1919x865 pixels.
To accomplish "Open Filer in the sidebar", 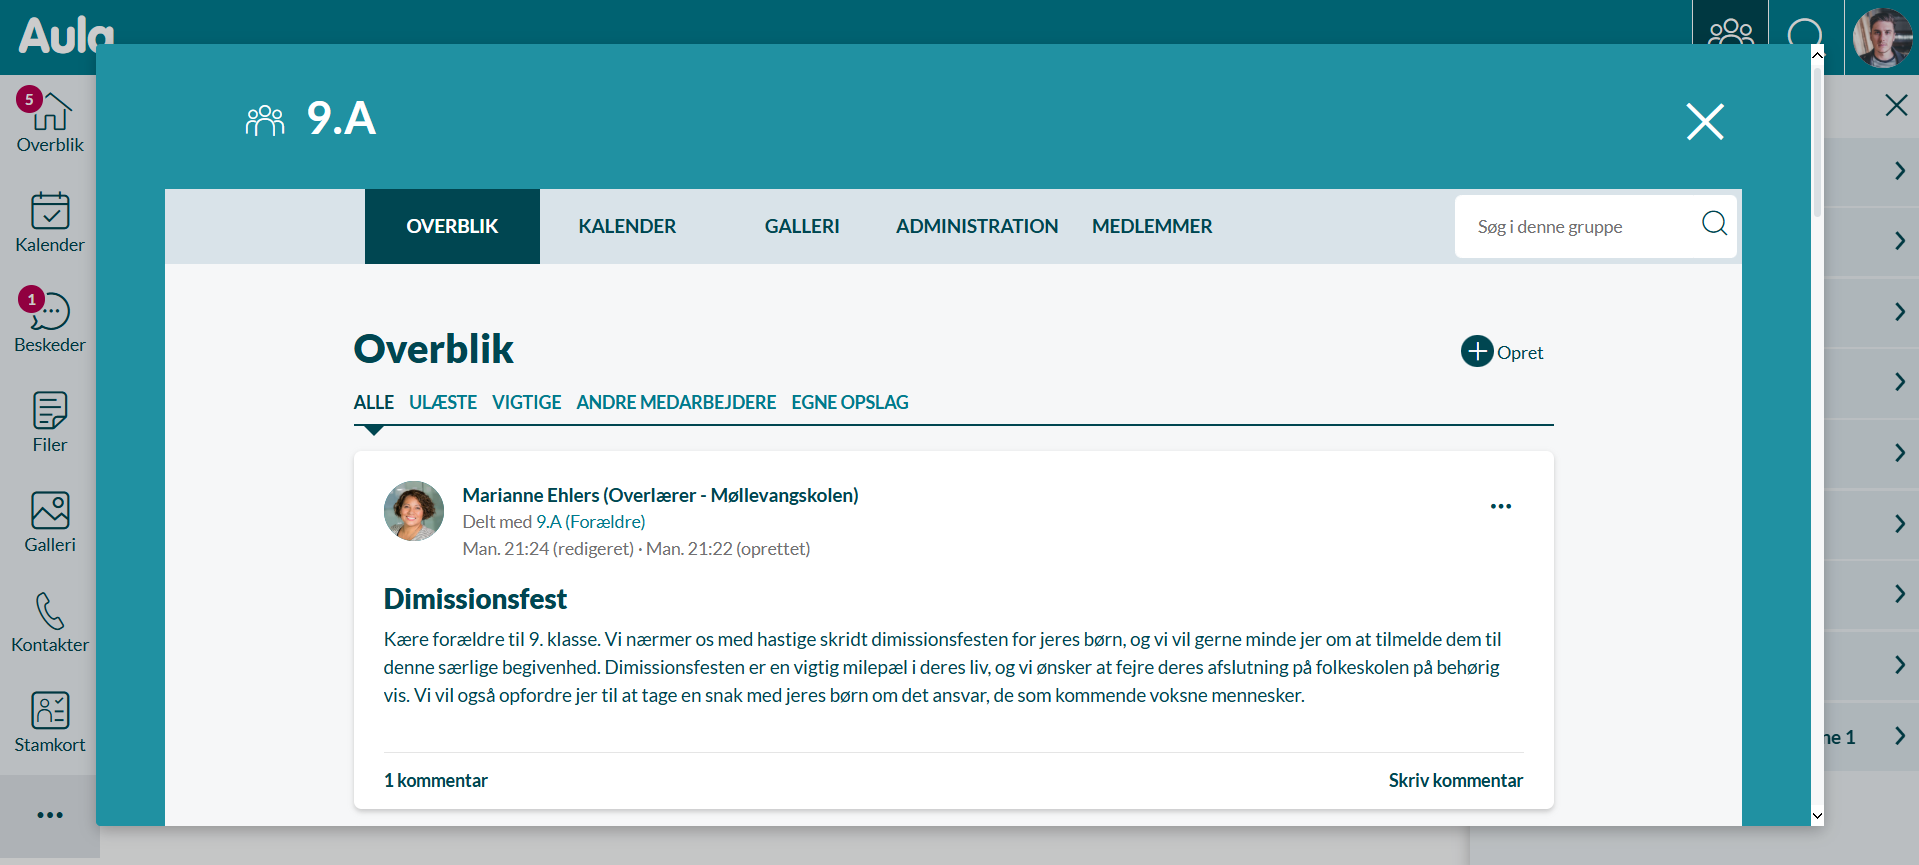I will (50, 422).
